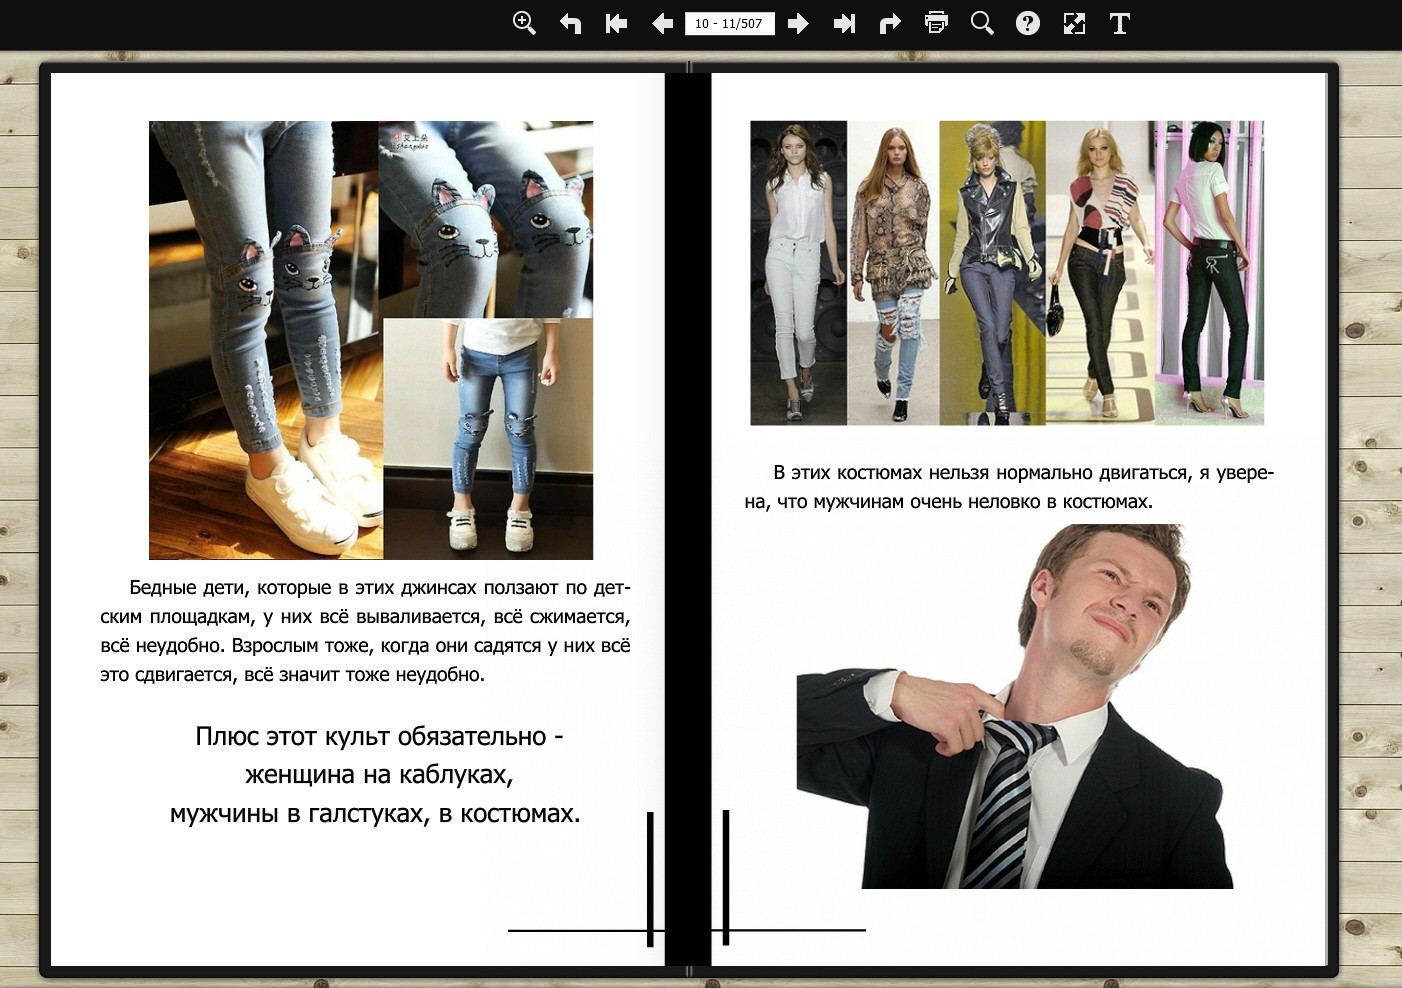
Task: Go to the previous page arrow
Action: click(x=662, y=23)
